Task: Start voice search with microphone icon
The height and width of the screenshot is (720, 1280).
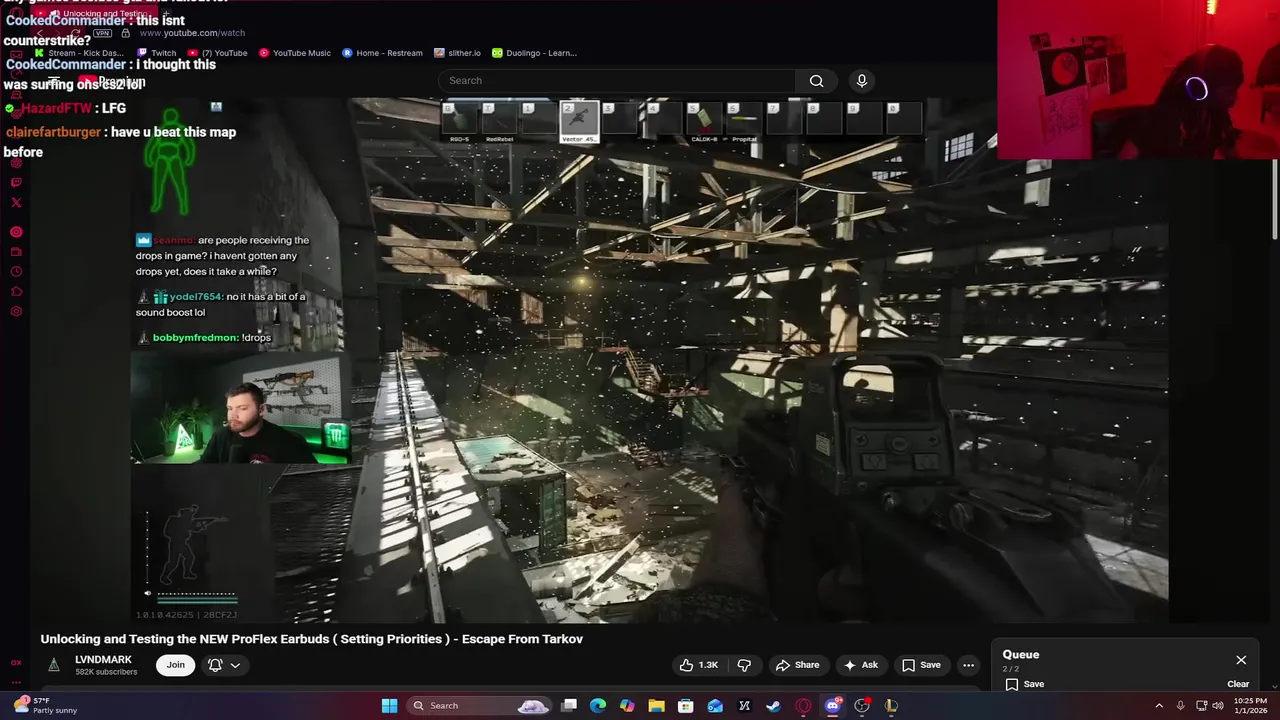Action: tap(862, 81)
